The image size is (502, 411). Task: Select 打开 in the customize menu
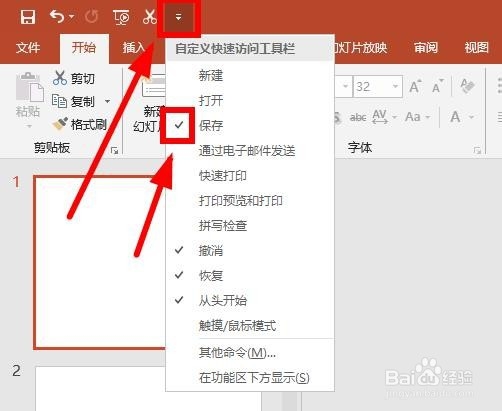[x=250, y=100]
